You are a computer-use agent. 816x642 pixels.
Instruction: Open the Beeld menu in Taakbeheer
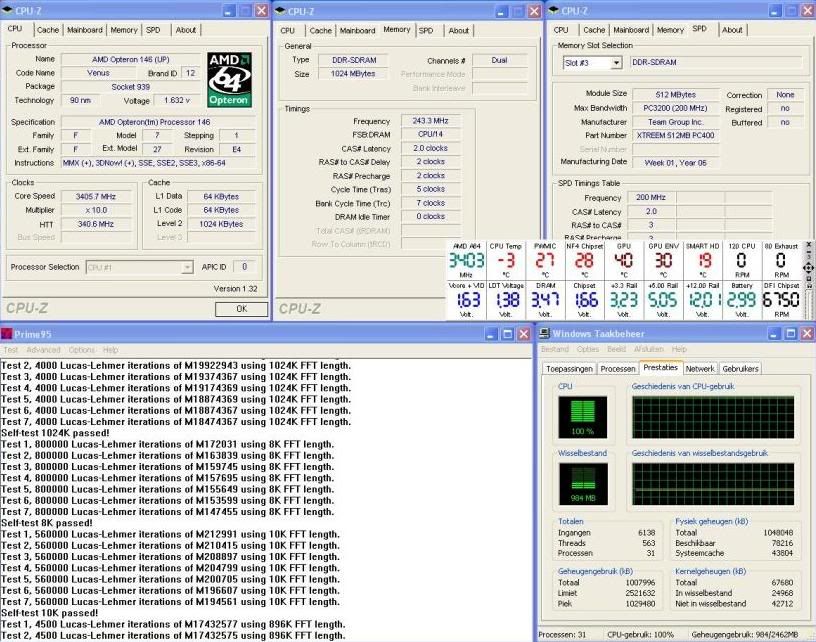click(x=616, y=349)
